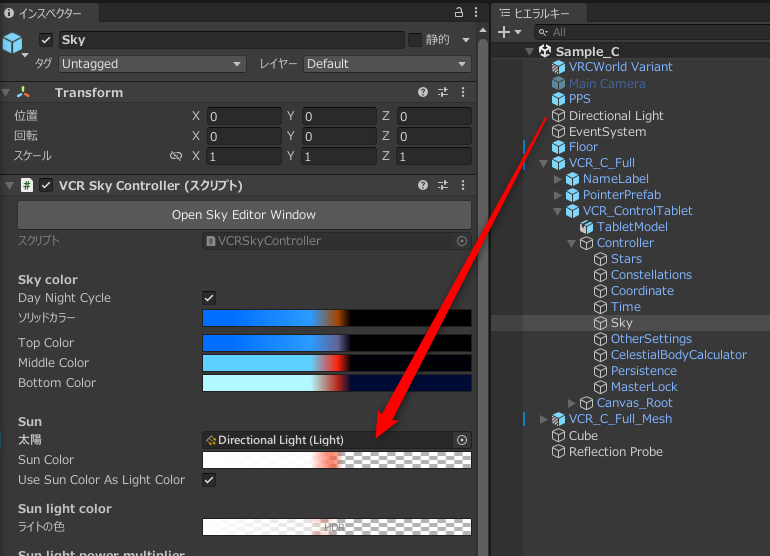
Task: Click the VCRSkyController script object picker
Action: click(462, 241)
